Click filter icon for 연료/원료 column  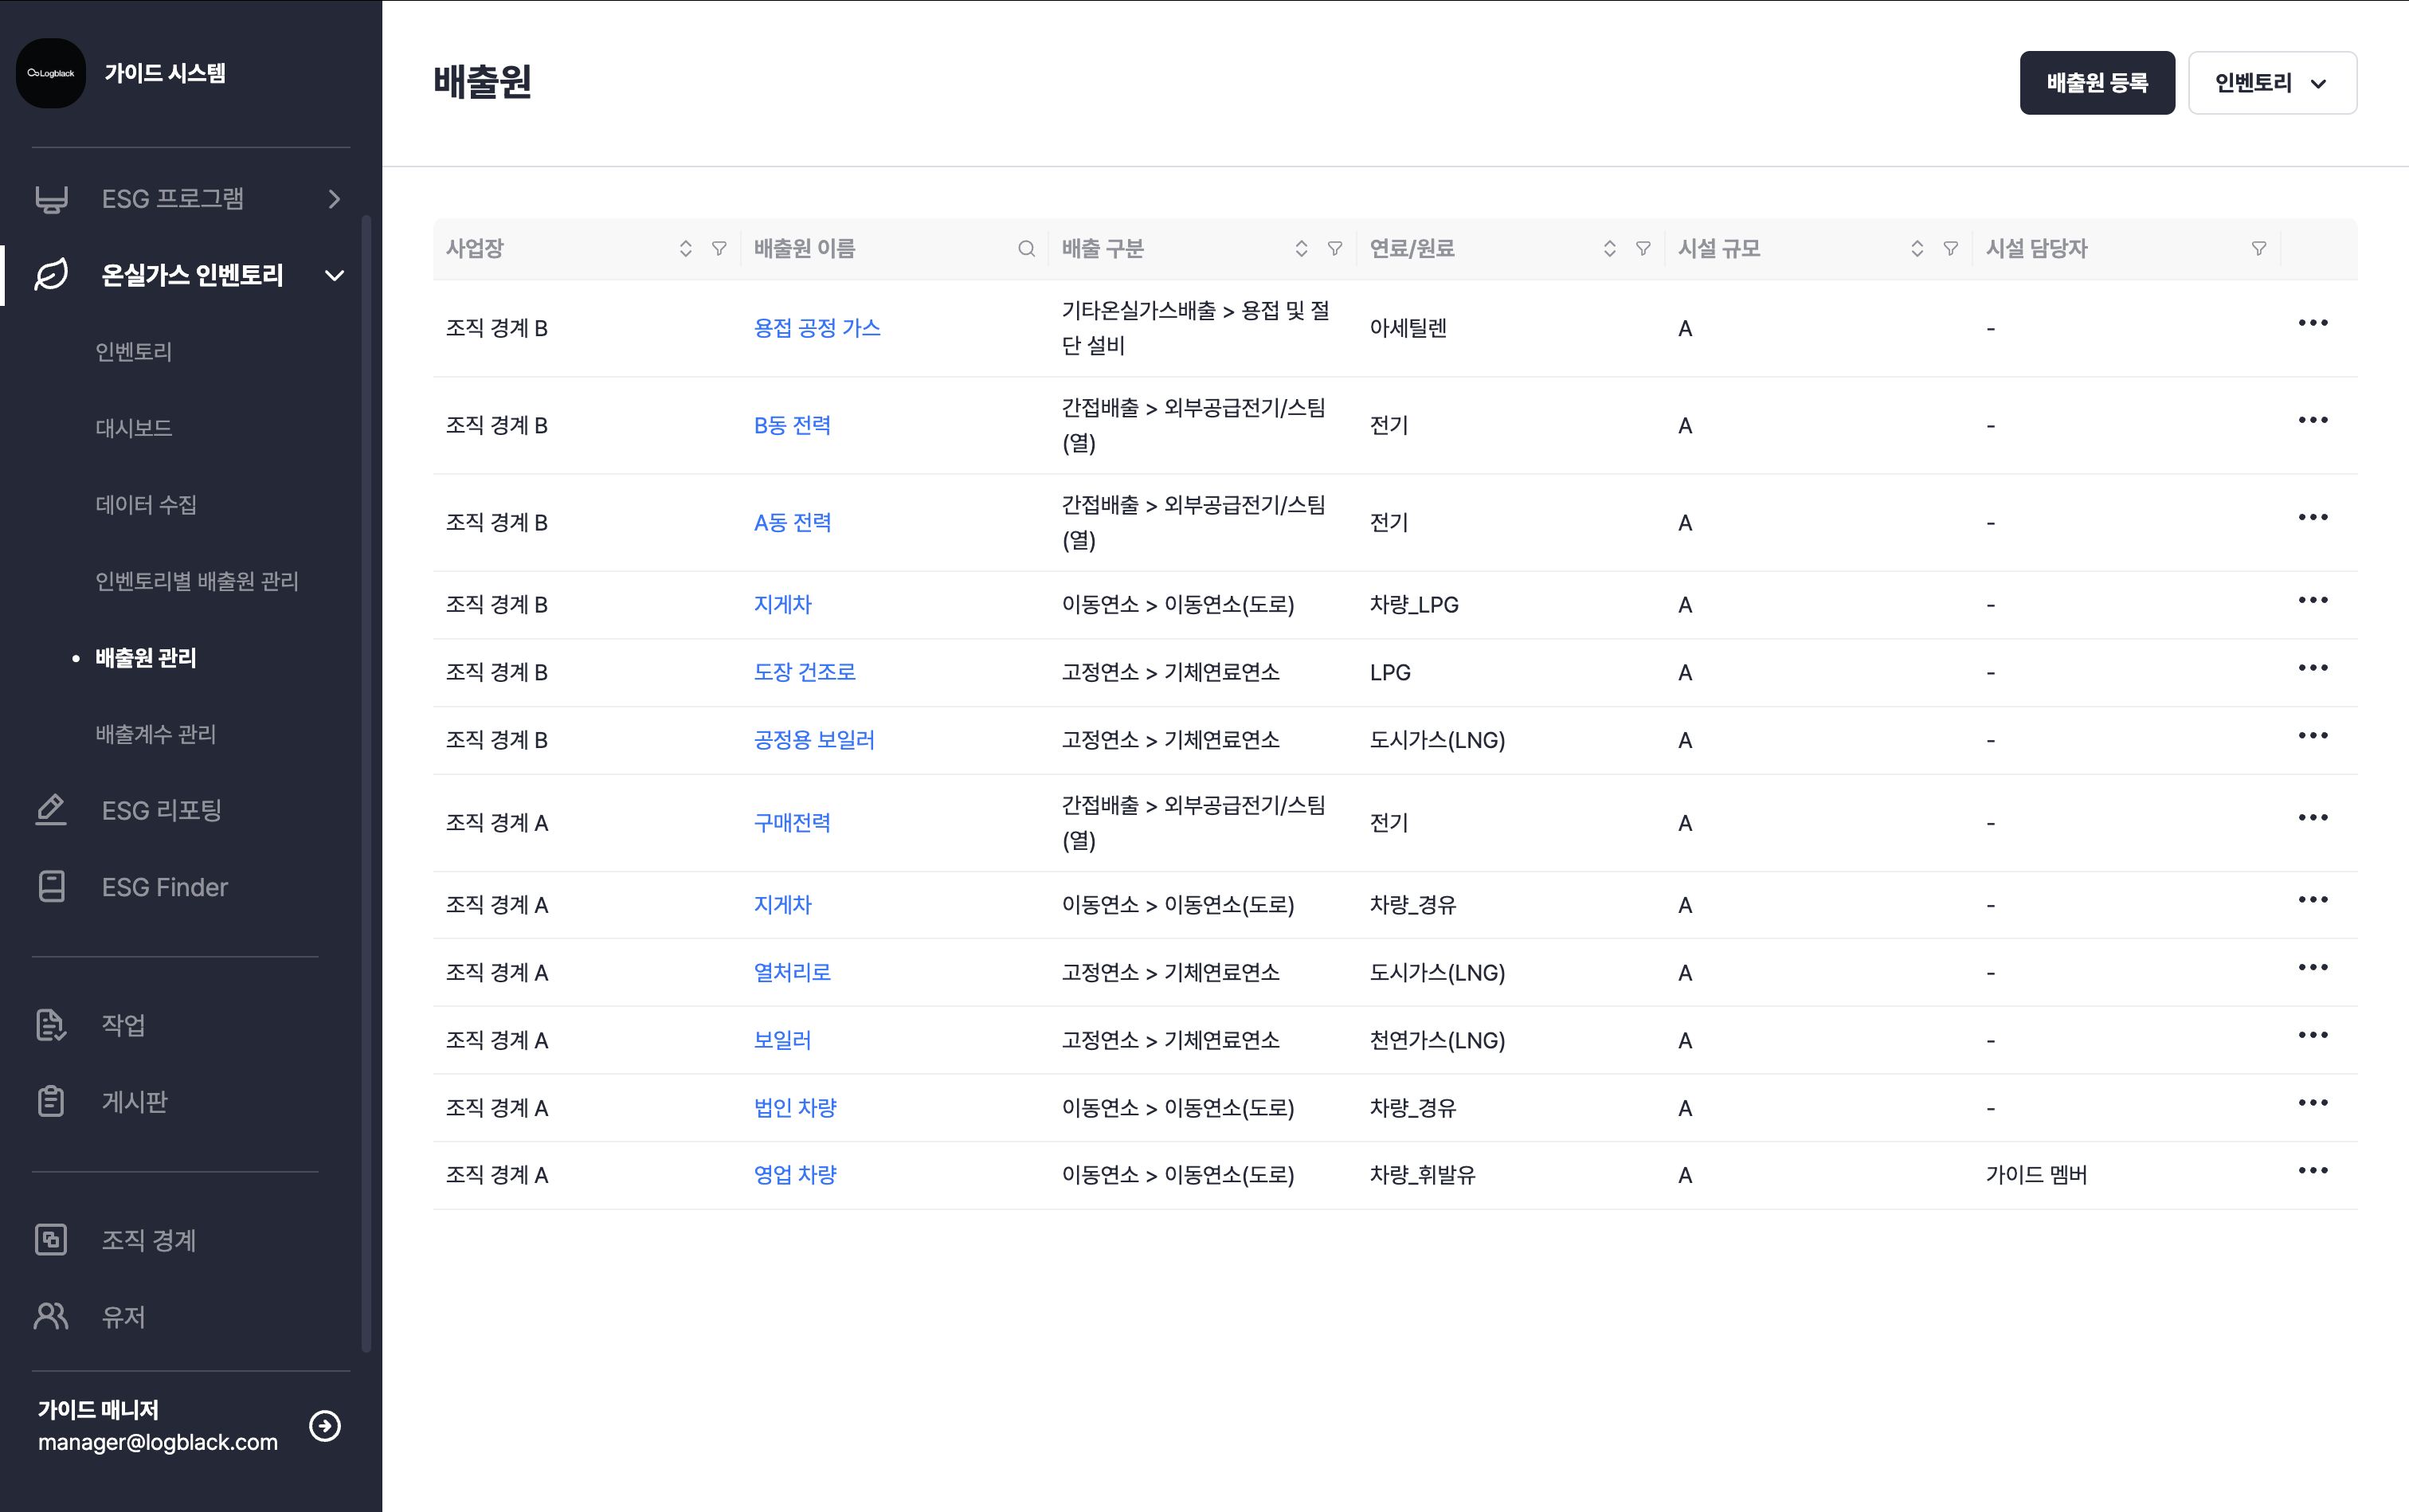click(x=1643, y=249)
